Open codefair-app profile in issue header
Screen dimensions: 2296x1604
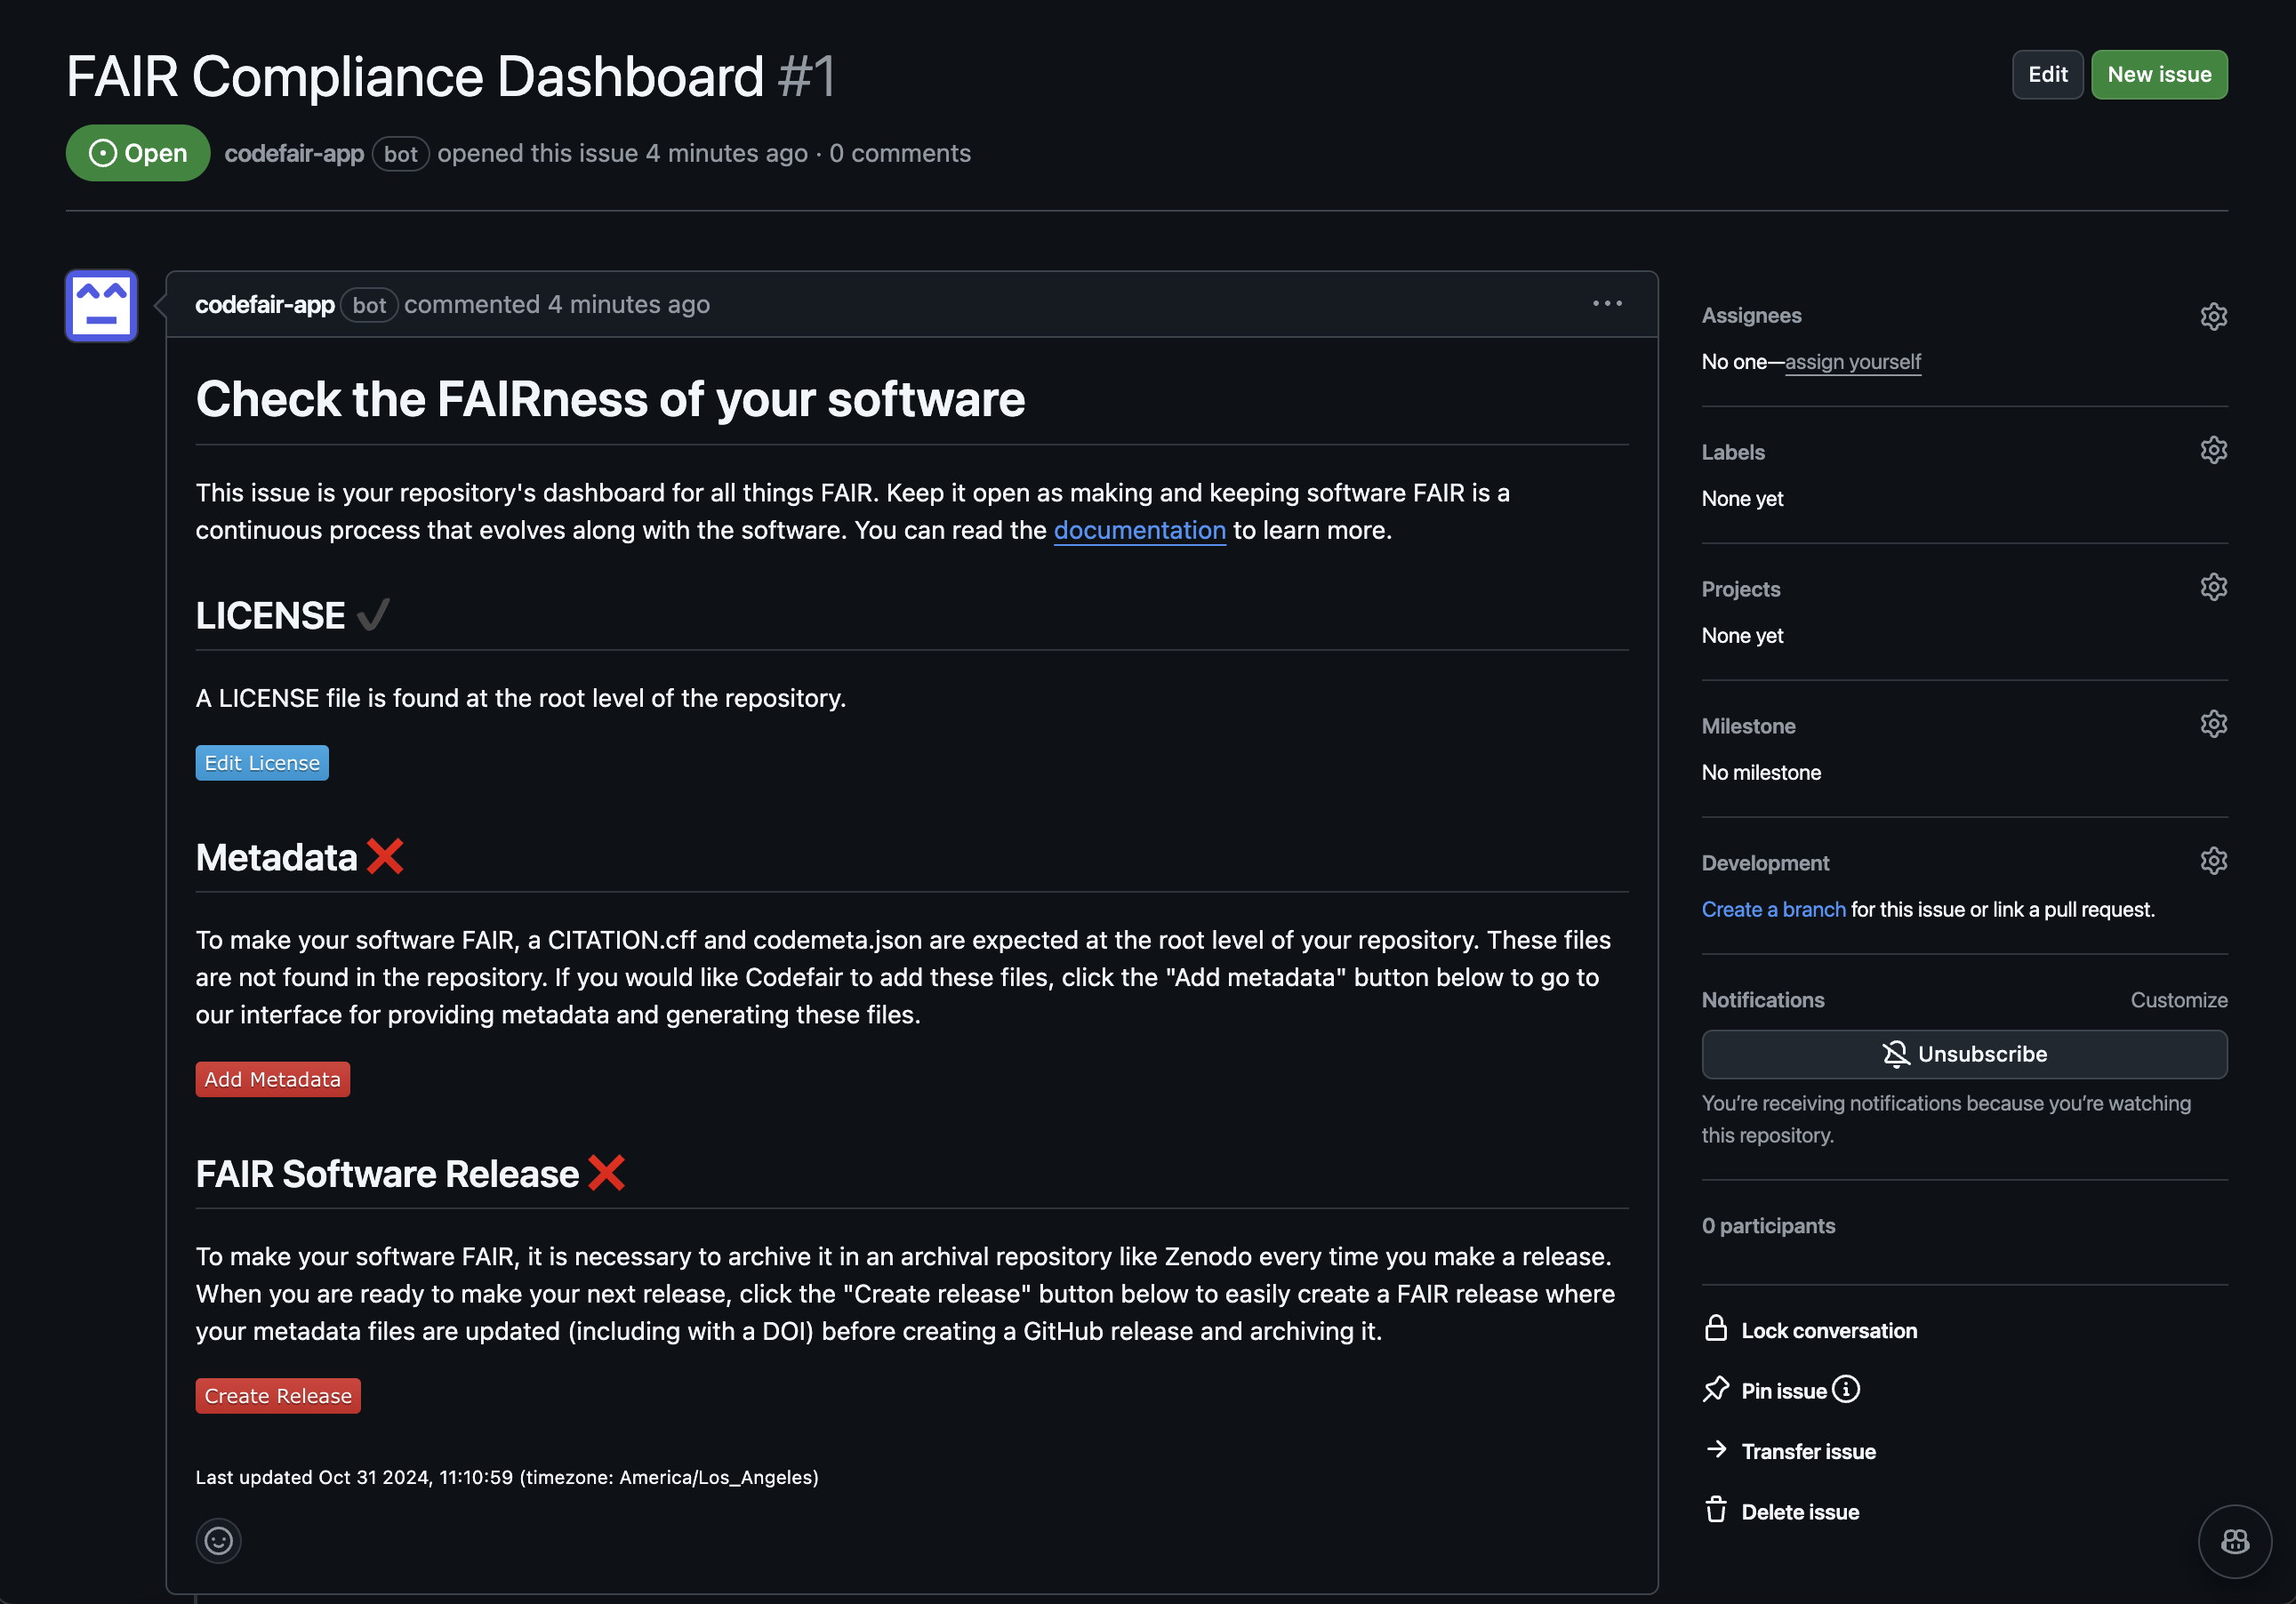pos(294,153)
